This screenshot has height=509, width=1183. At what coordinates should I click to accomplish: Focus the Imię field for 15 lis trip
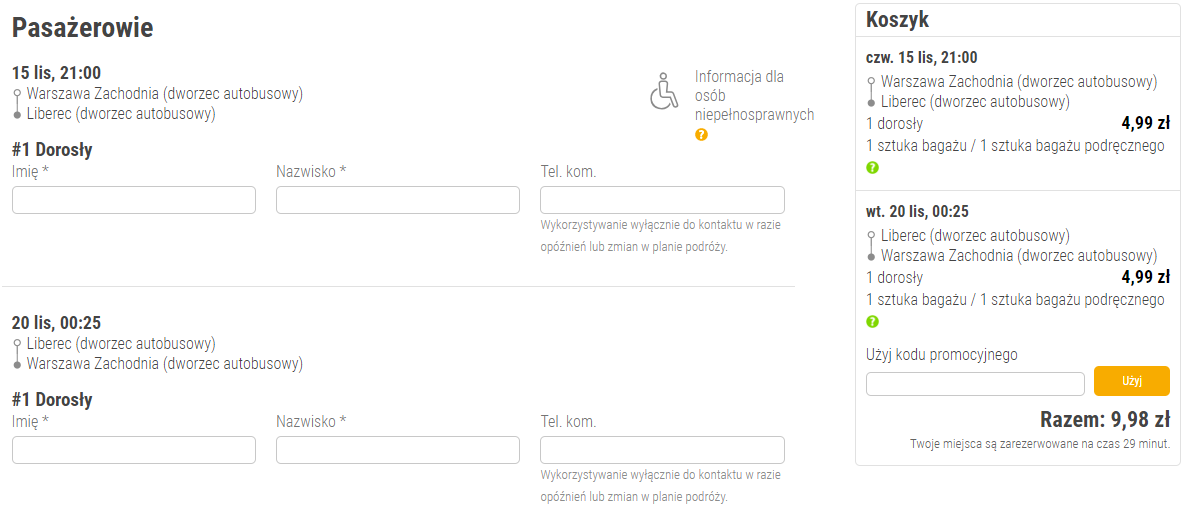coord(134,200)
